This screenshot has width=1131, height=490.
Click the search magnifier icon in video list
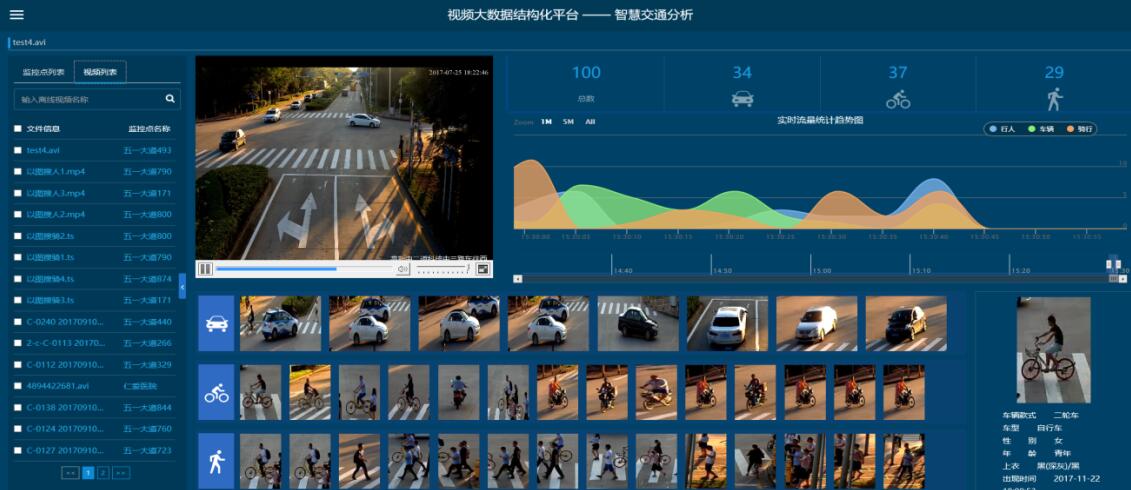click(170, 99)
